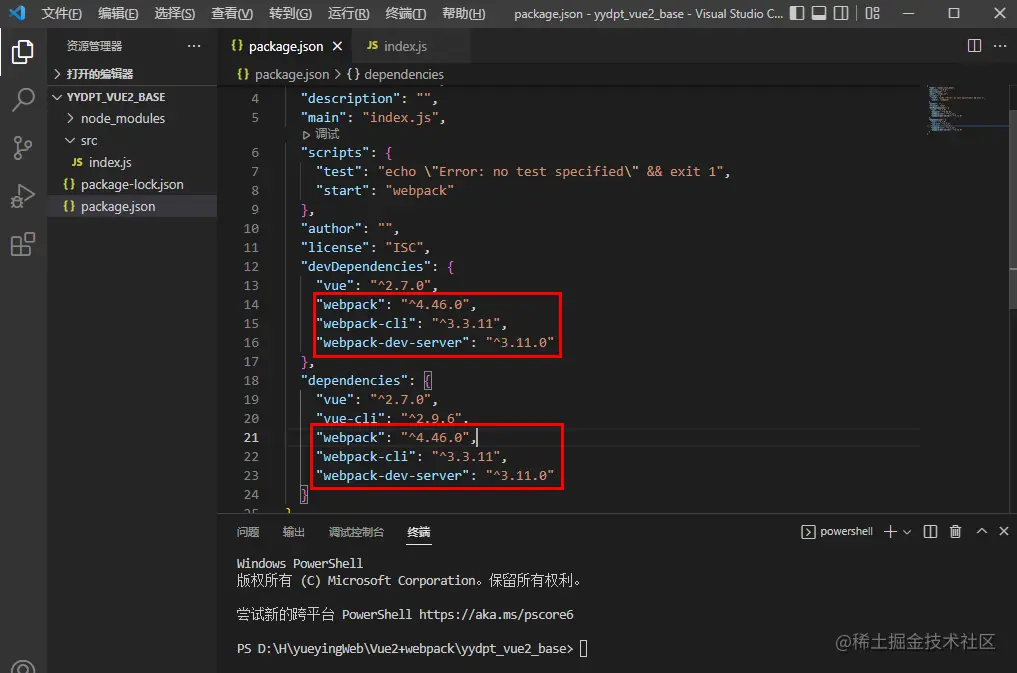Click the terminal prompt input area
The height and width of the screenshot is (673, 1017).
(583, 649)
